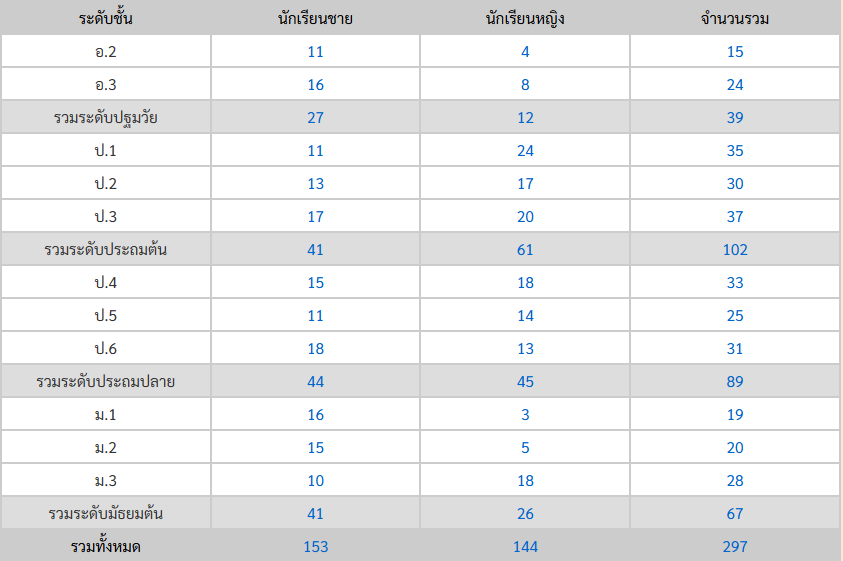Select the ป.1 female count 24
The image size is (843, 561).
click(x=525, y=151)
